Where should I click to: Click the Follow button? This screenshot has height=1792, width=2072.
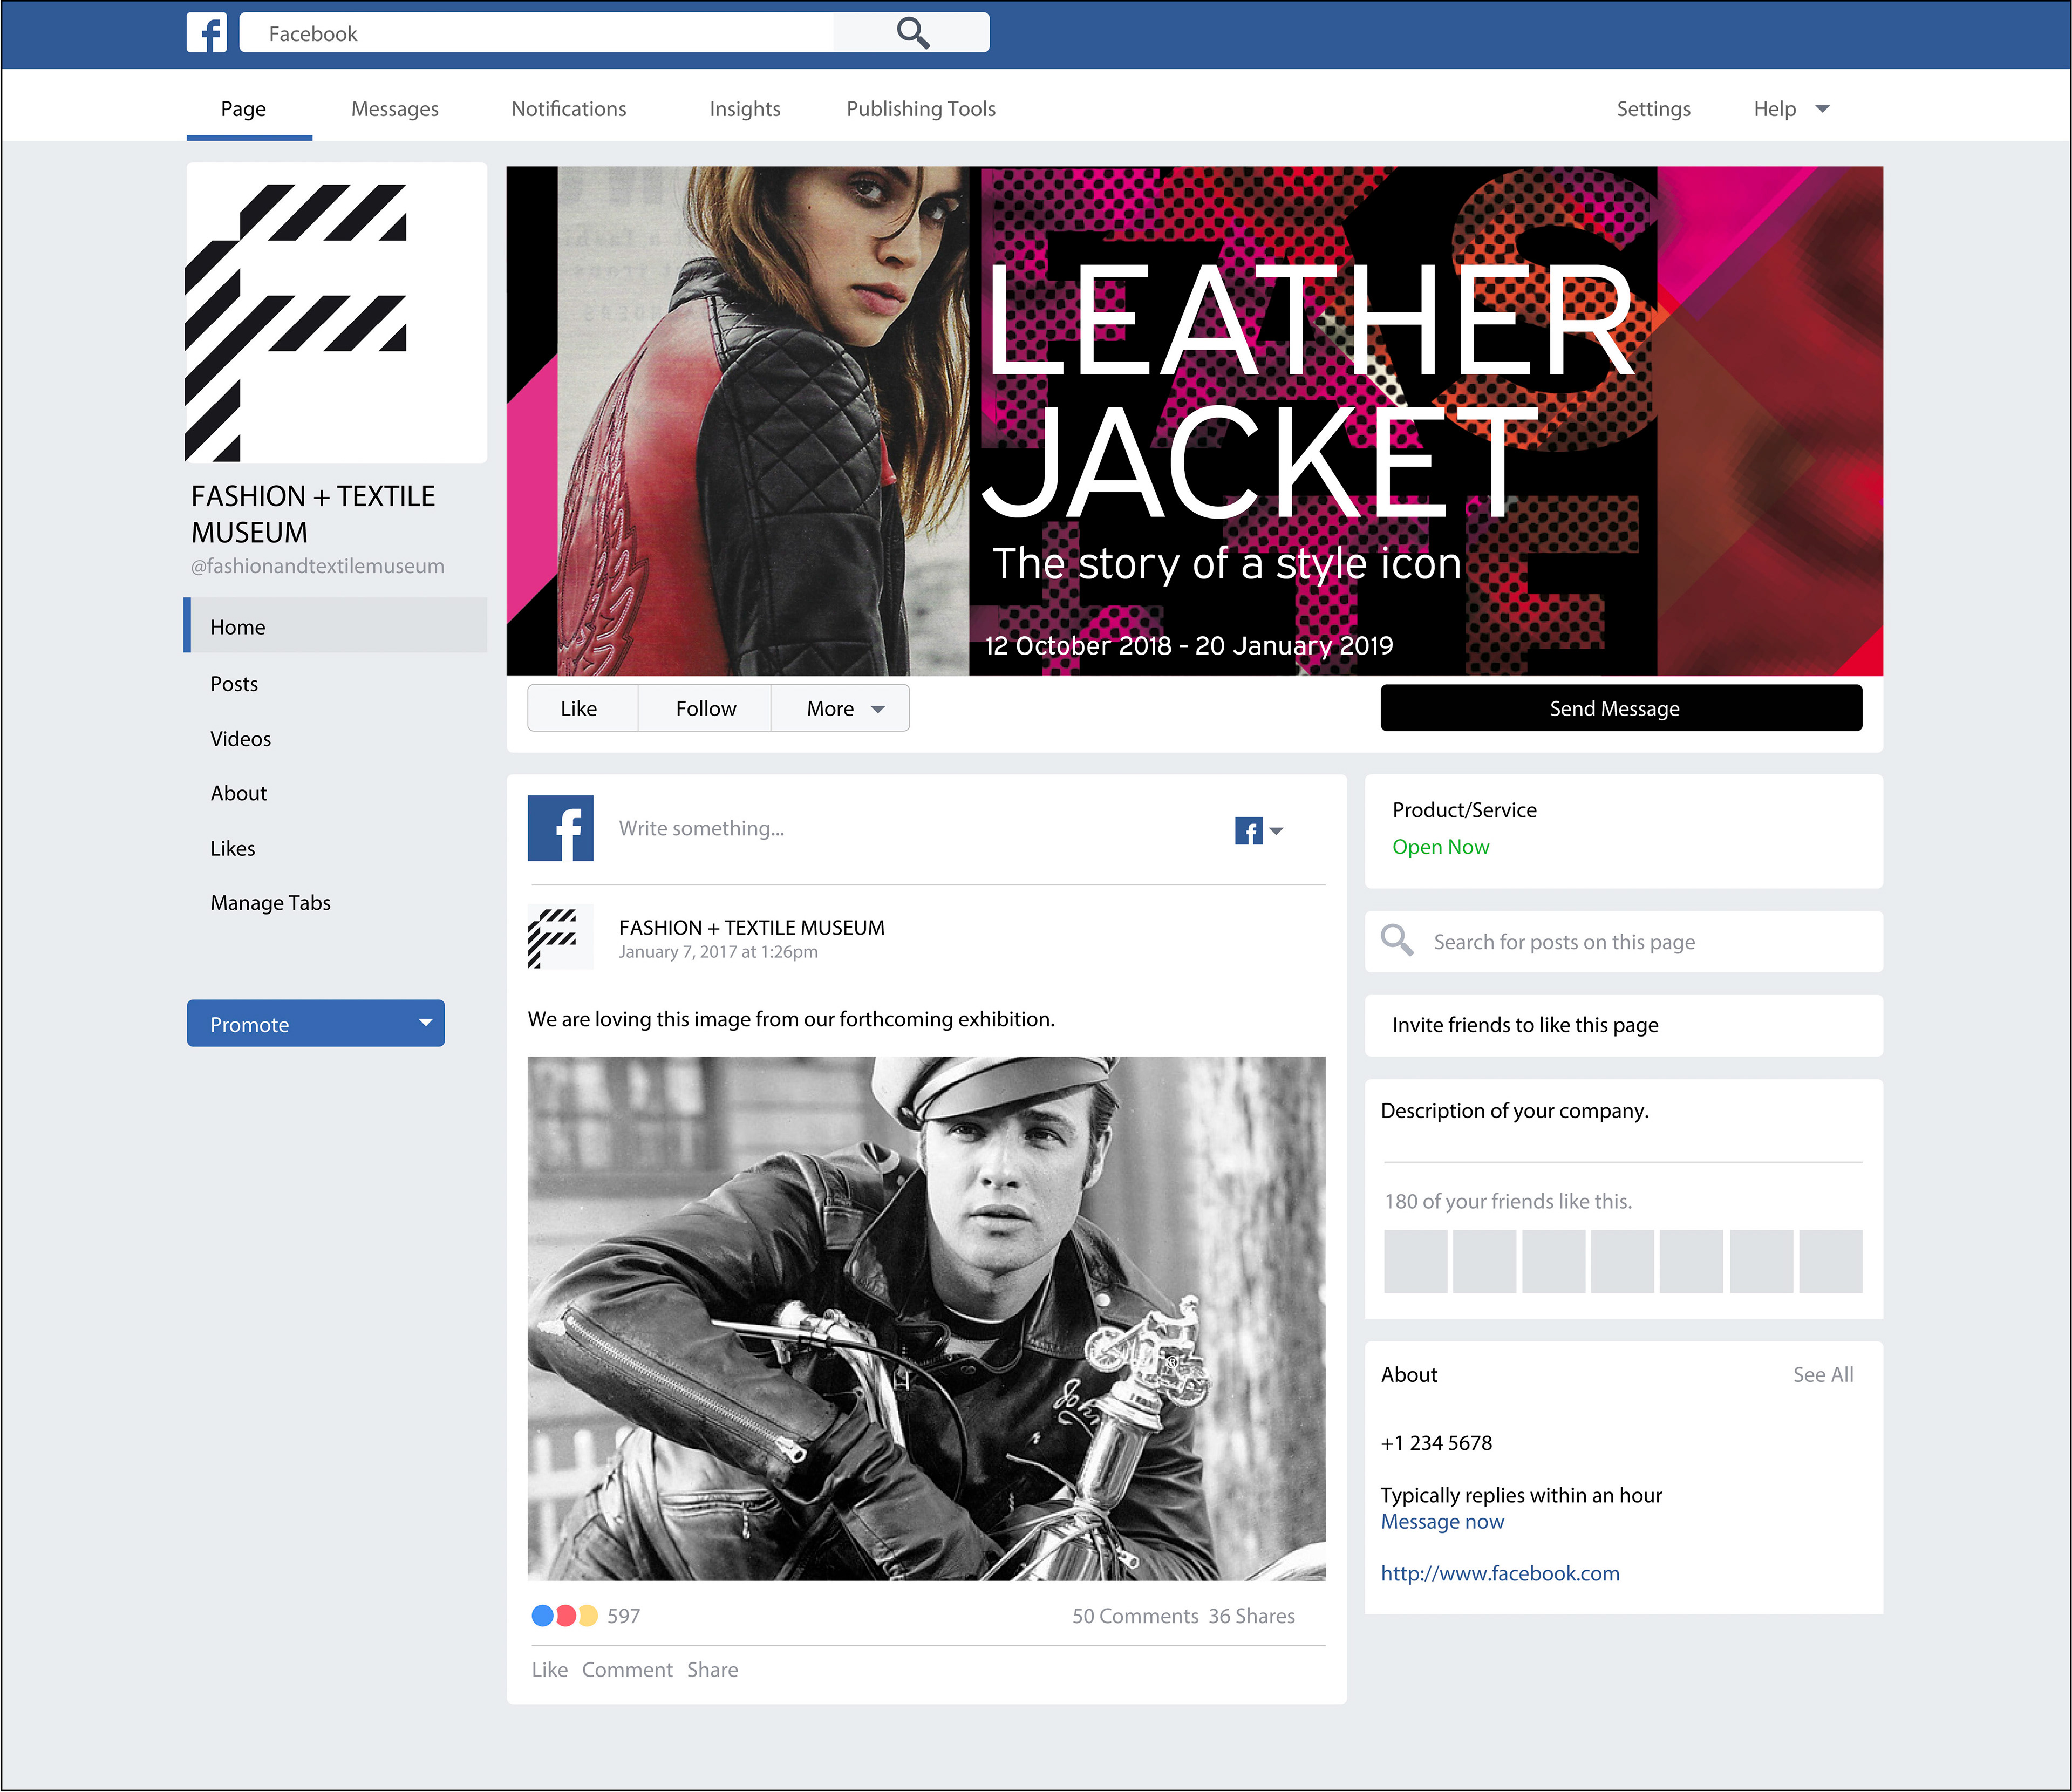point(705,708)
